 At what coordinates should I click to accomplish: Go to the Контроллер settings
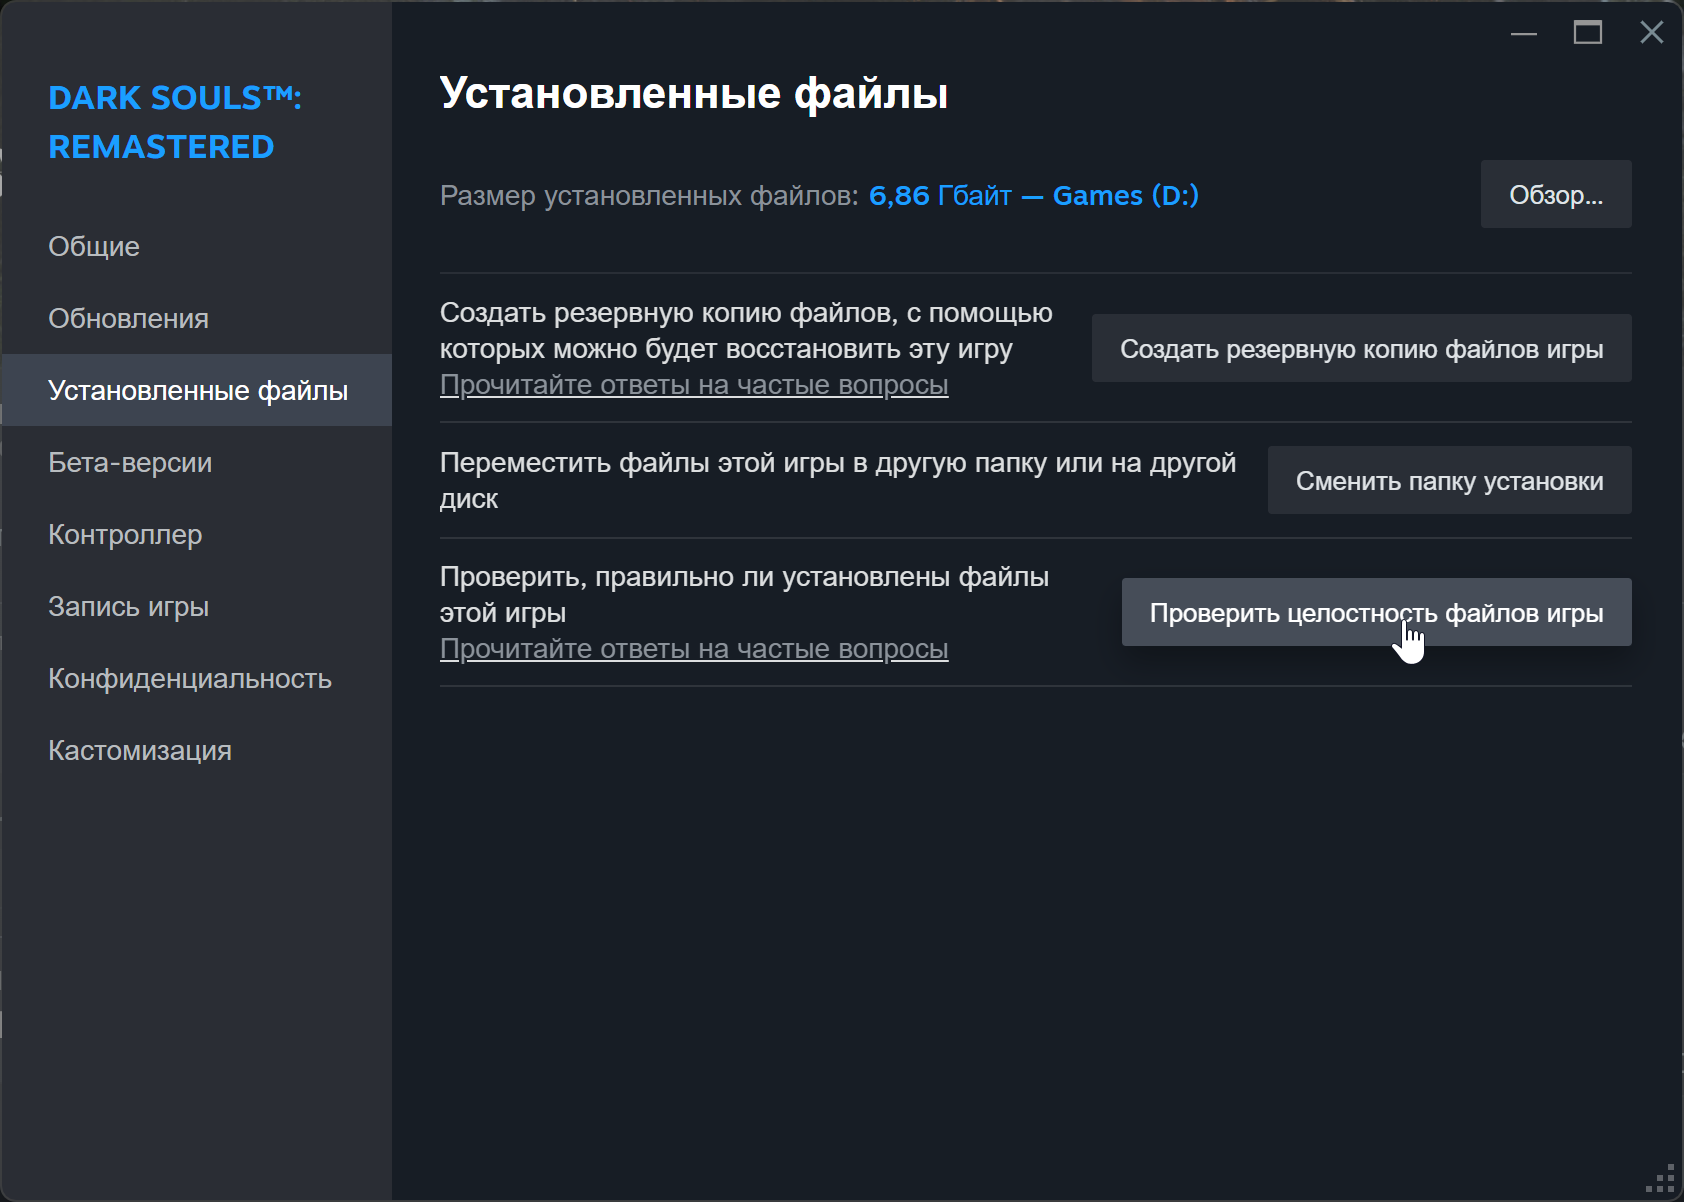pos(125,535)
